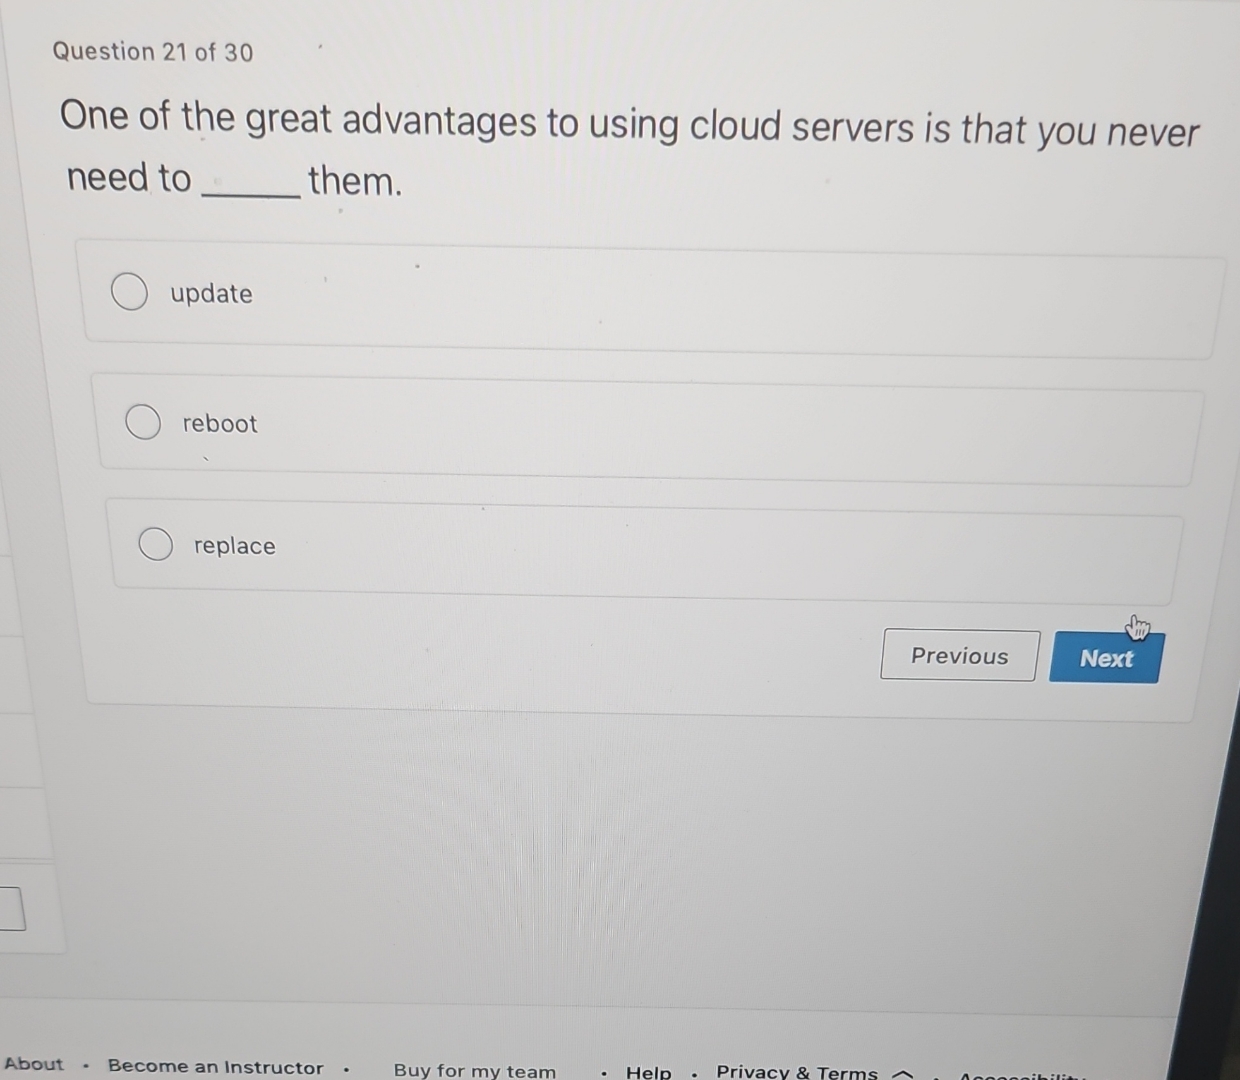This screenshot has width=1240, height=1080.
Task: Click the Next button
Action: (1105, 657)
